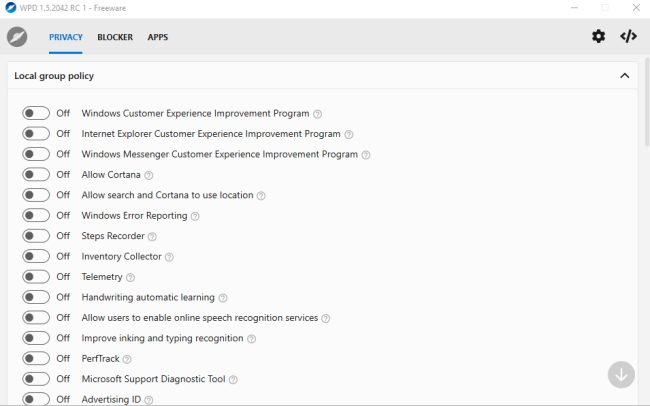Click the Handwriting automatic learning label
The width and height of the screenshot is (650, 406).
click(148, 297)
